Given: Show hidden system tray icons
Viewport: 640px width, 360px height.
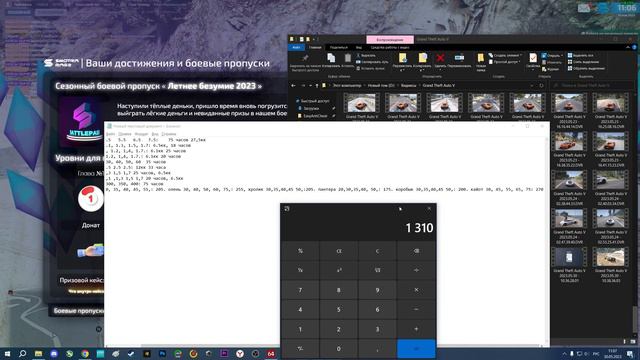Looking at the screenshot, I should pyautogui.click(x=564, y=353).
